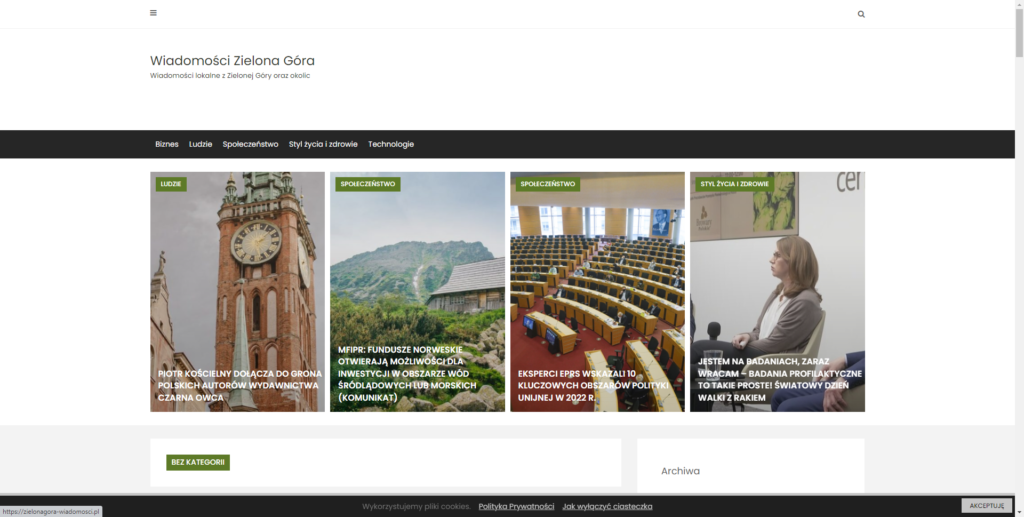The image size is (1024, 517).
Task: Click SPOŁECZEŃSTWO badge on parliament image
Action: coord(547,184)
